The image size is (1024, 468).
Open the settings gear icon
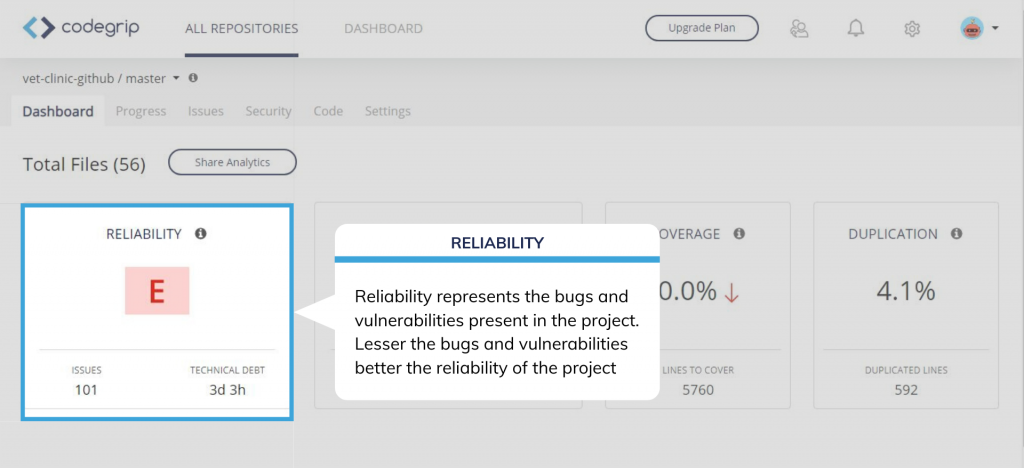coord(912,28)
